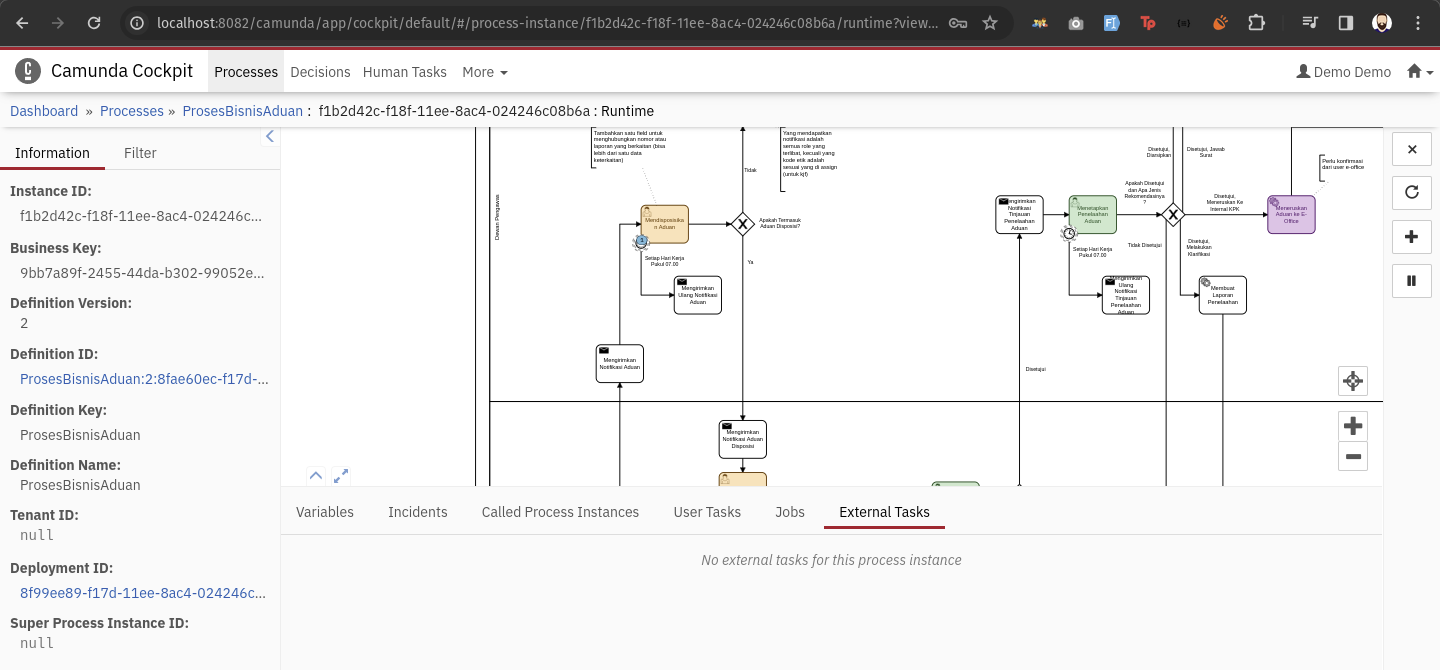Click the Mendisposisikan Aduan task in the diagram
1440x670 pixels.
[x=665, y=224]
